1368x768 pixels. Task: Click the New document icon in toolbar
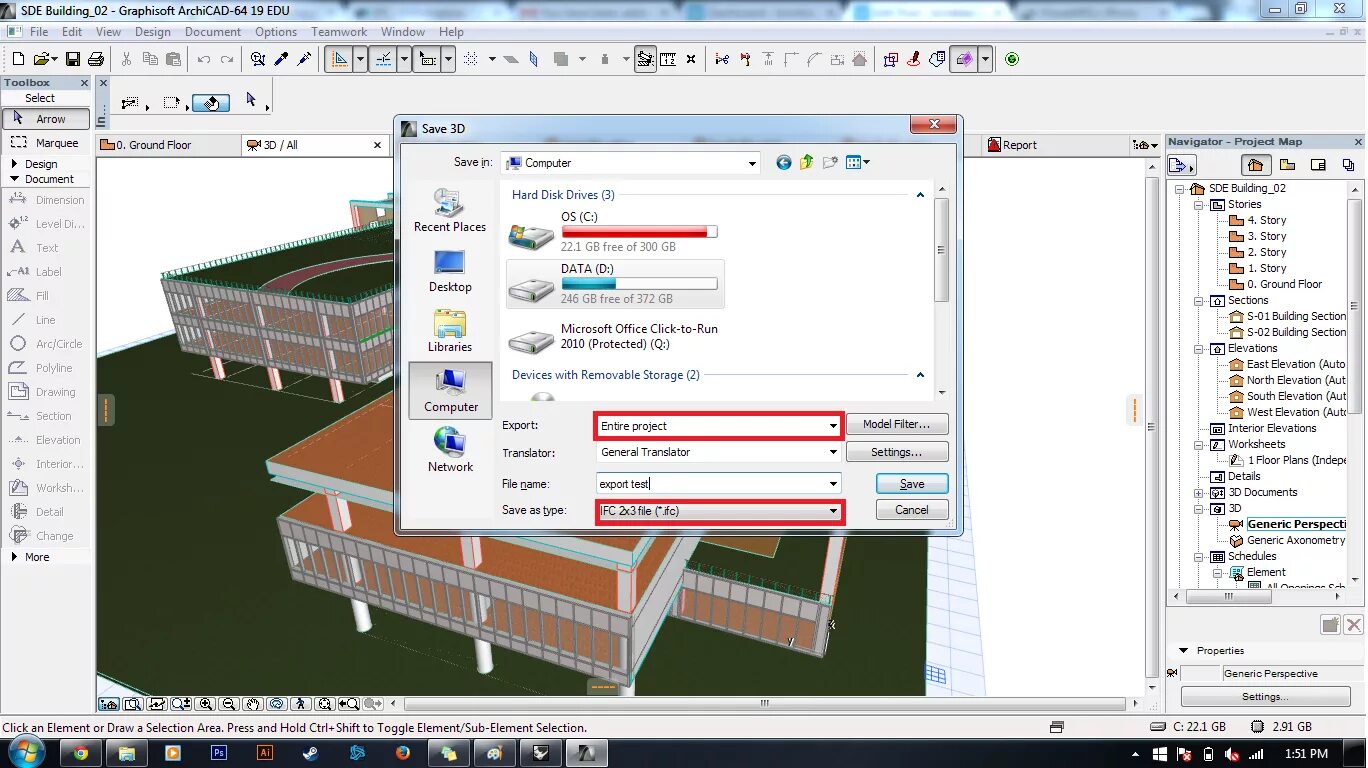pyautogui.click(x=18, y=59)
